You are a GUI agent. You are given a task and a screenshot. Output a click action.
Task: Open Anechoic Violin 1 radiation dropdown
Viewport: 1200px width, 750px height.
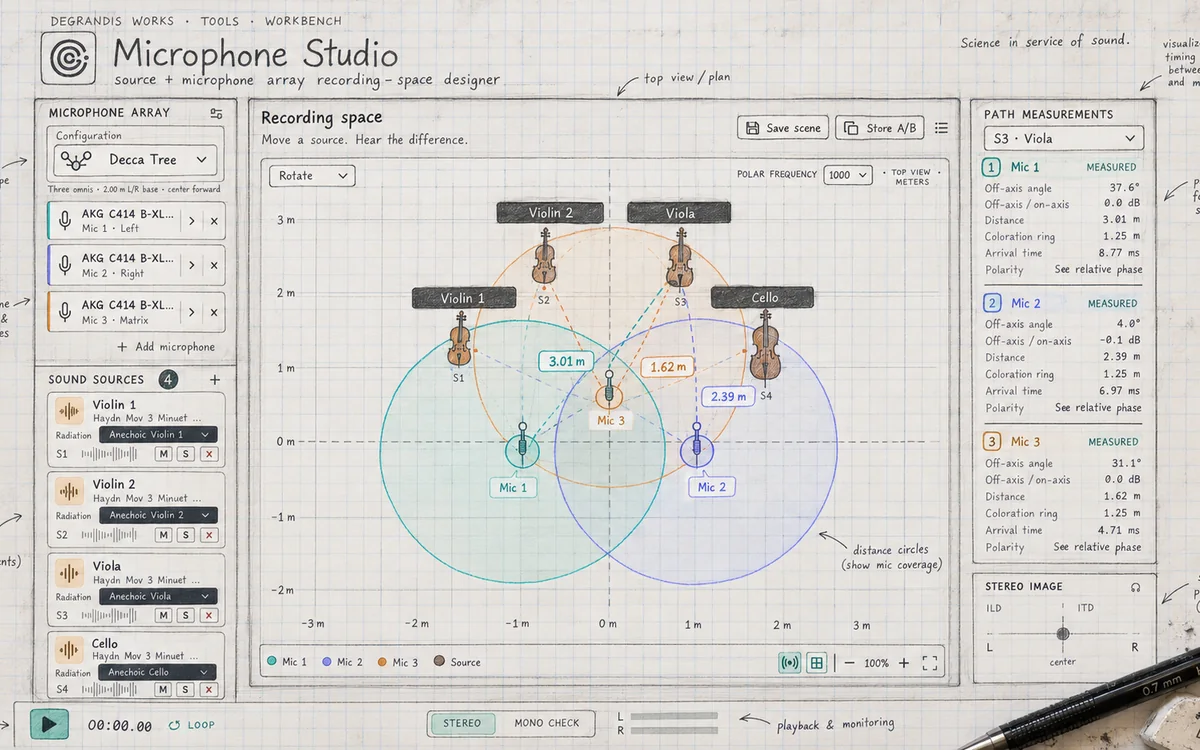(x=157, y=435)
